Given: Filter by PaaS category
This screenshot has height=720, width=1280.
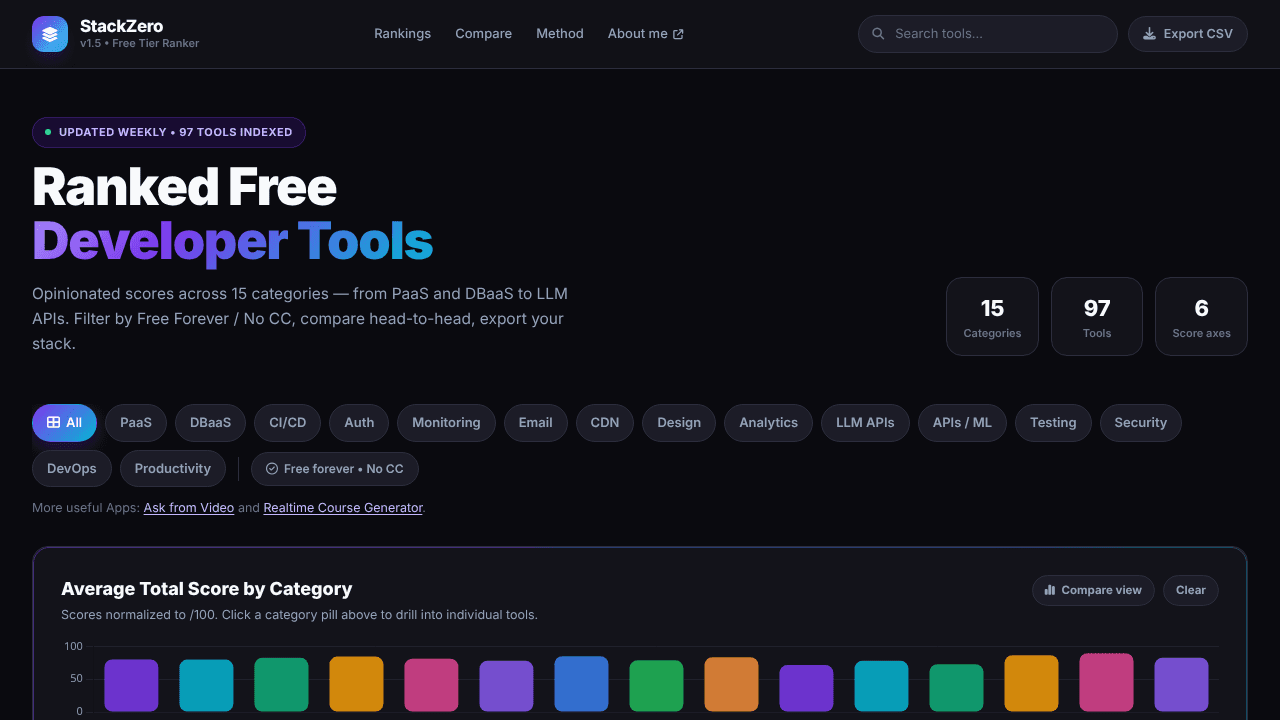Looking at the screenshot, I should (136, 423).
